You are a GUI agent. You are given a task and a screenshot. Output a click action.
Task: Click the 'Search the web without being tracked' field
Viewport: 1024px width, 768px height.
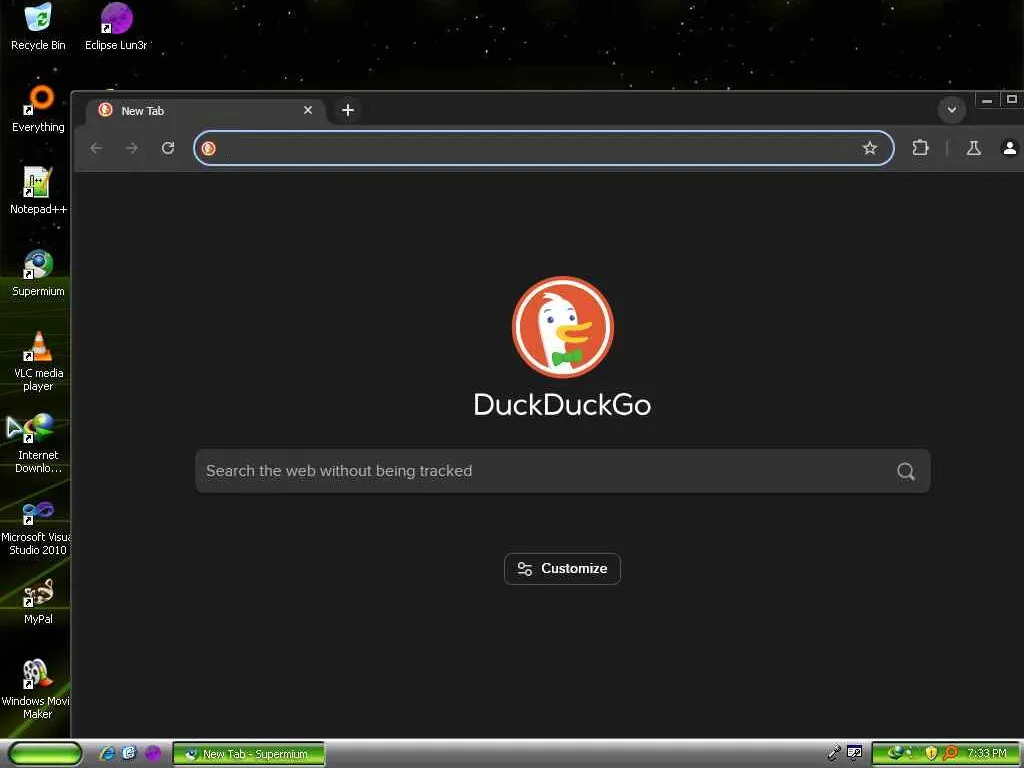[563, 471]
